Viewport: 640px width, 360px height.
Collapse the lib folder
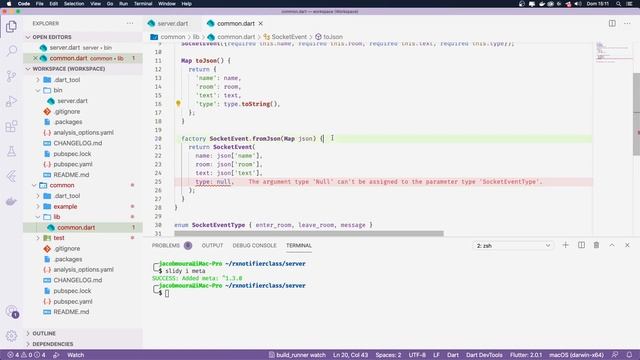(x=38, y=217)
